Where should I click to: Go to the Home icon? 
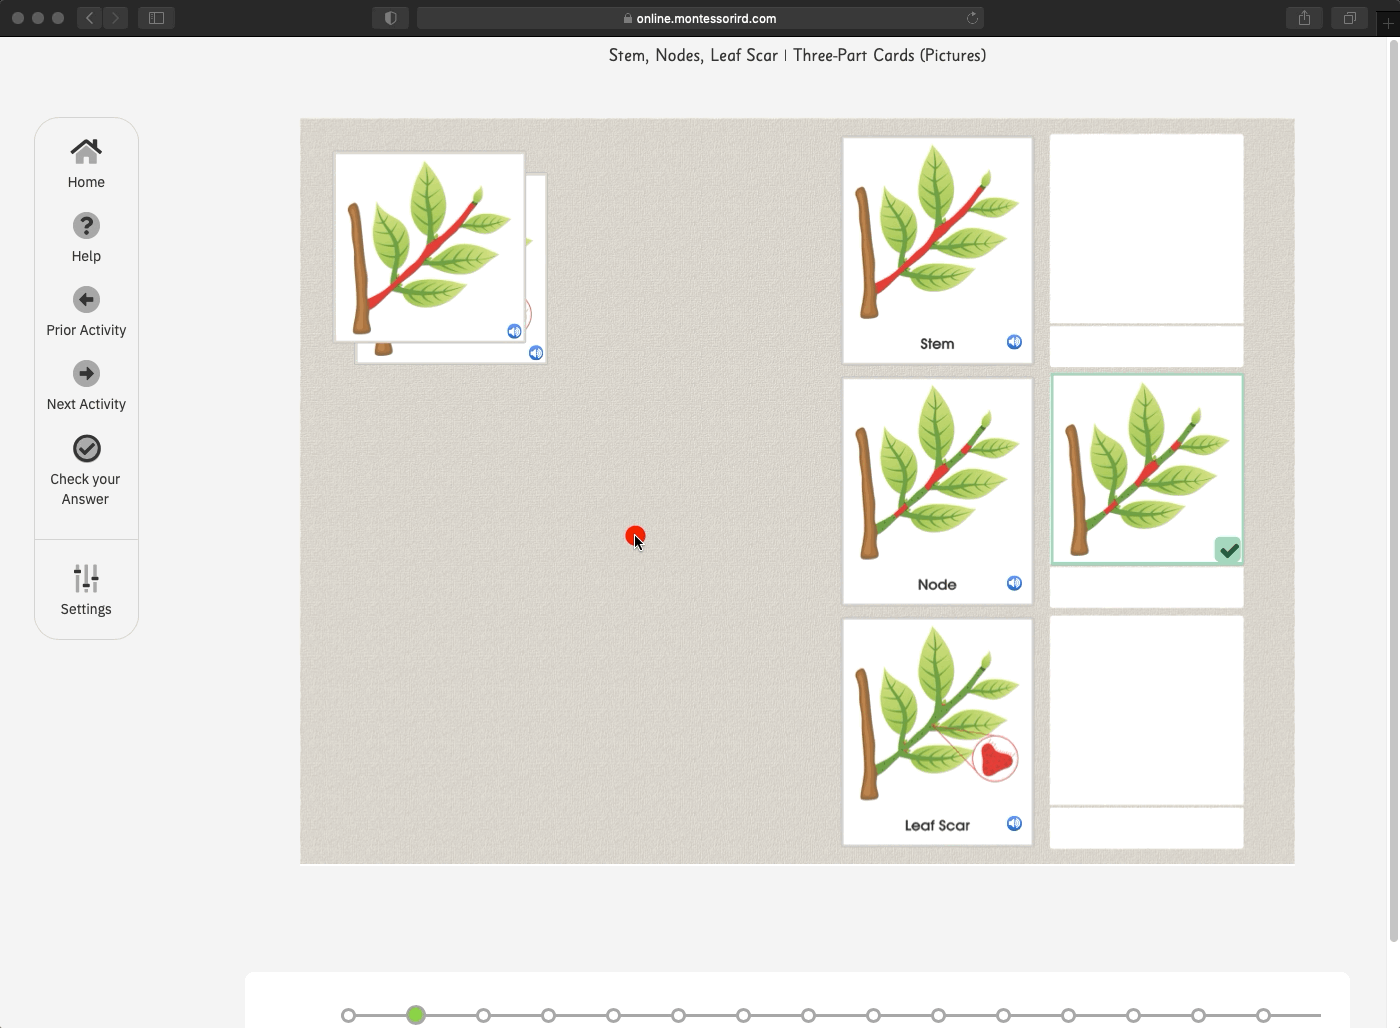click(x=86, y=151)
